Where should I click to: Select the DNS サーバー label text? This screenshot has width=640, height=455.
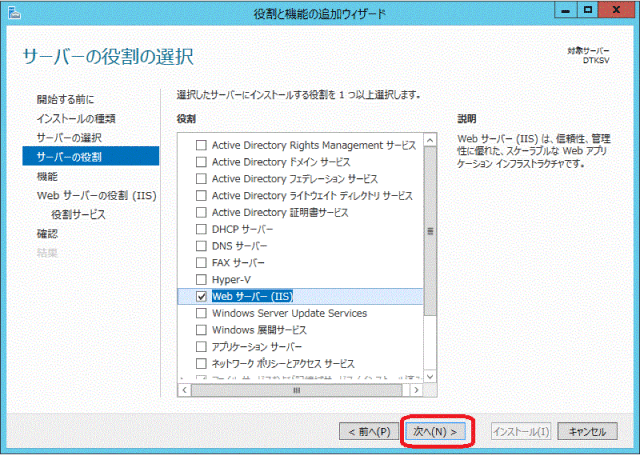pos(239,246)
